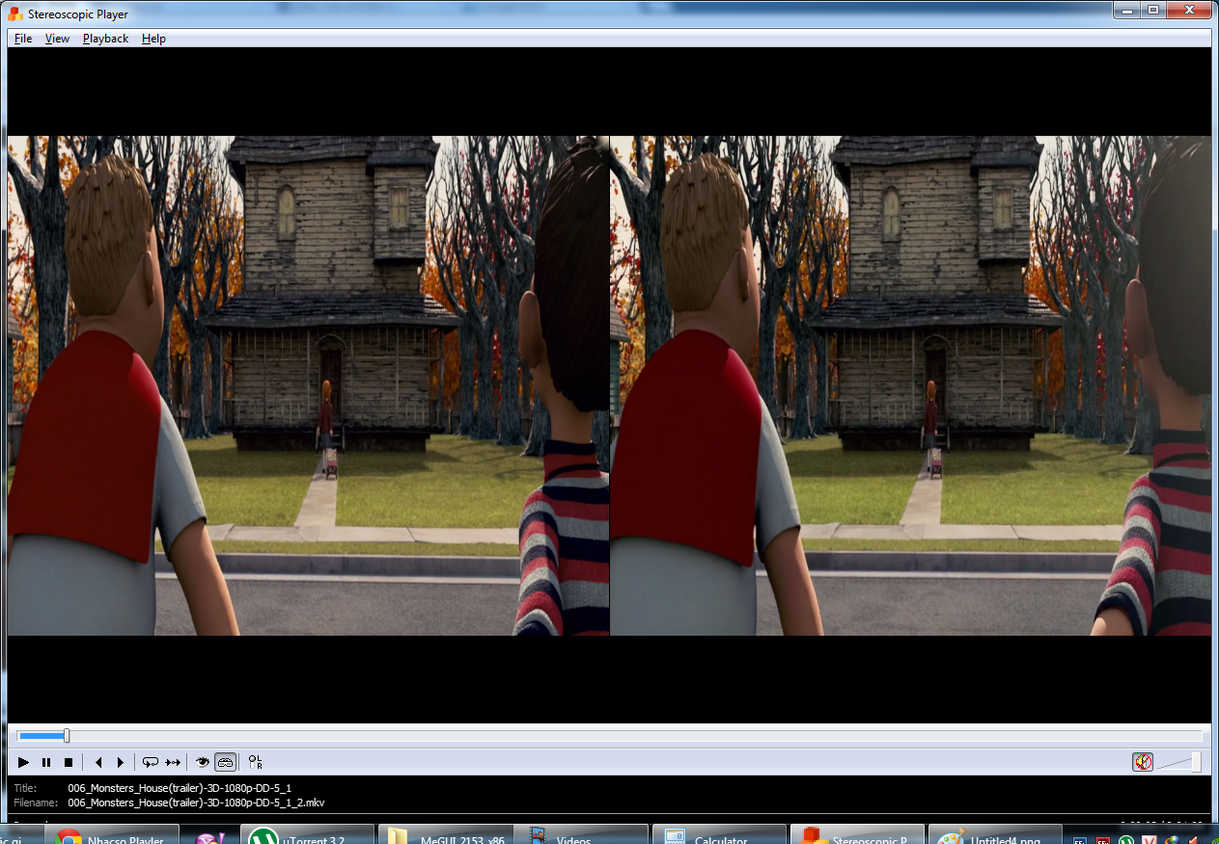Switch to Videos taskbar item
The image size is (1219, 844).
[x=580, y=835]
